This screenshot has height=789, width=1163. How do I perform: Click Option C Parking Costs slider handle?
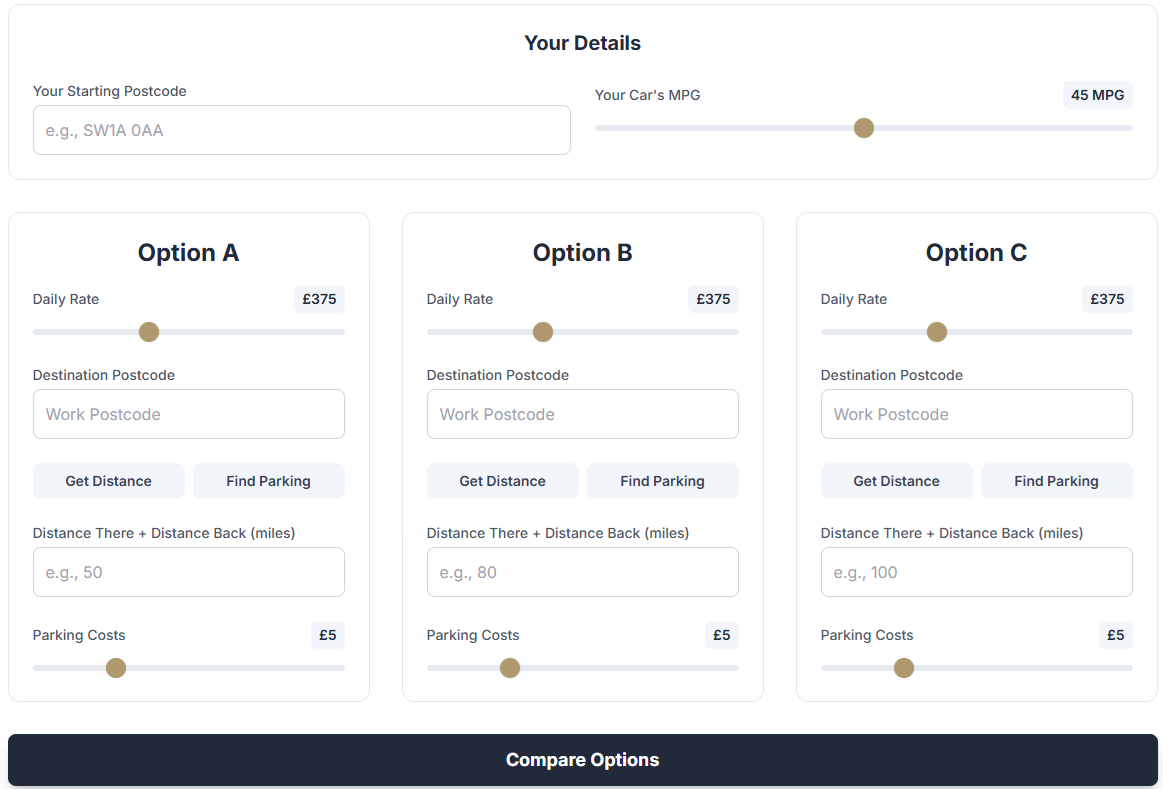(904, 668)
